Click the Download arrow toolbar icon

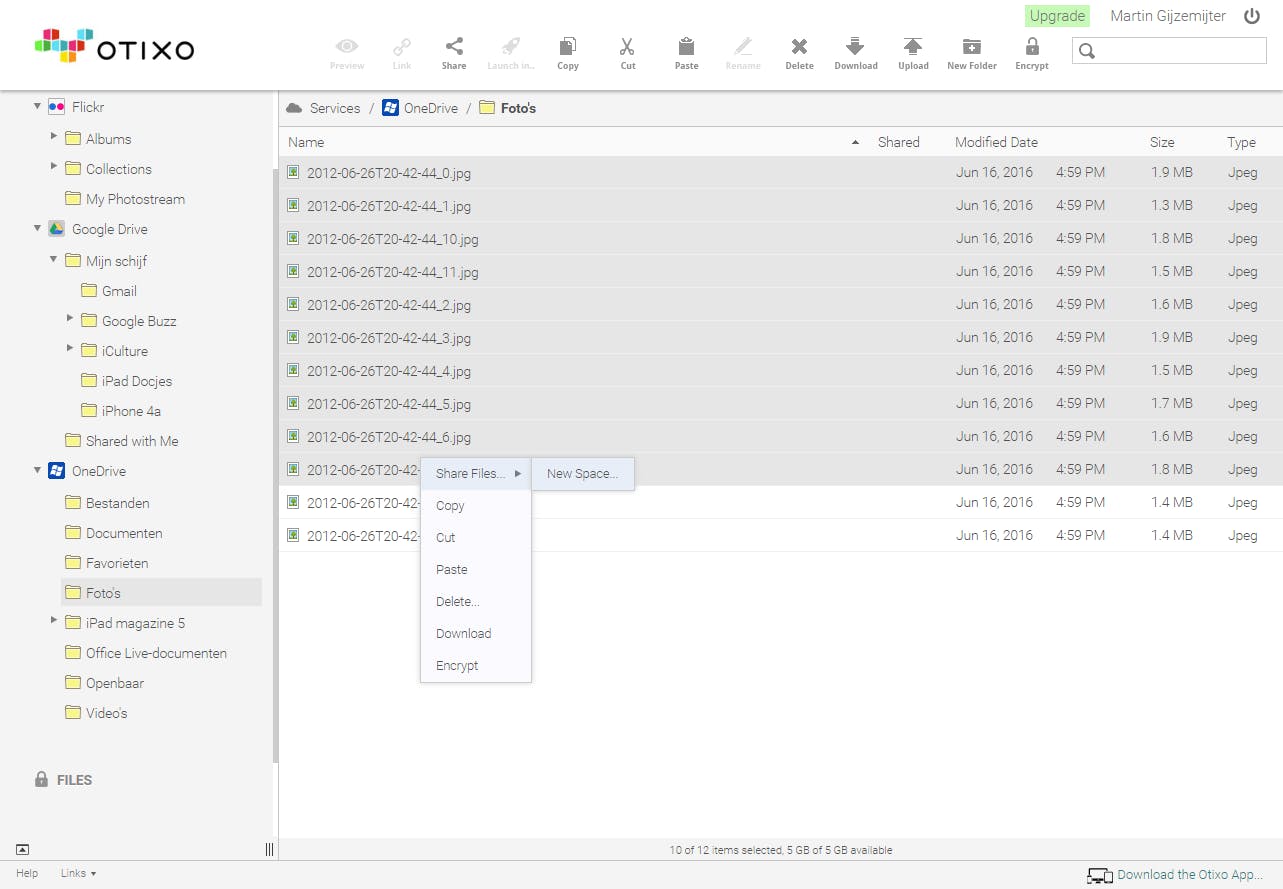pyautogui.click(x=855, y=46)
